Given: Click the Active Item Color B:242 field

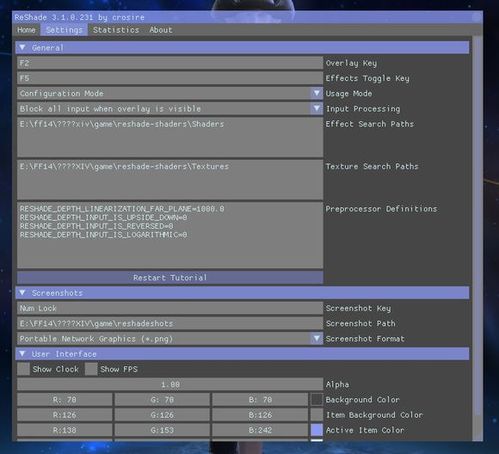Looking at the screenshot, I should [260, 430].
